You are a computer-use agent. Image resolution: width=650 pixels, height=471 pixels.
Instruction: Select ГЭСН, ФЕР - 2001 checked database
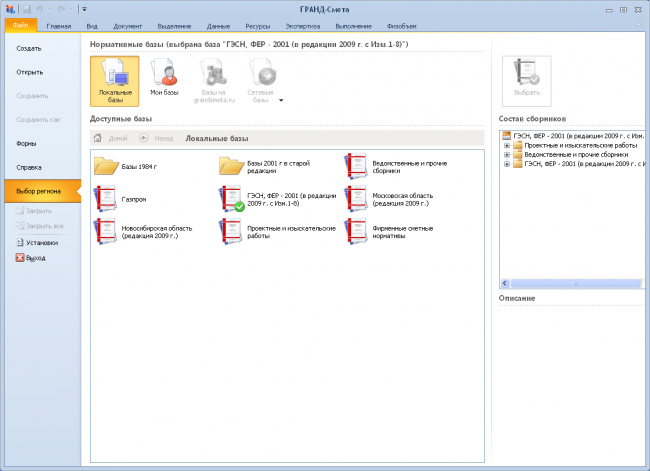[x=231, y=199]
